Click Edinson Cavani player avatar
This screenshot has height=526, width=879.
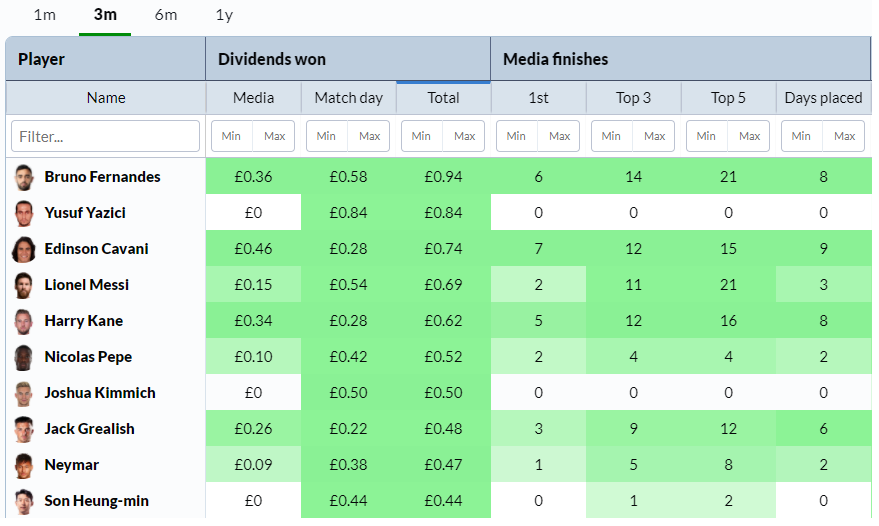click(24, 249)
